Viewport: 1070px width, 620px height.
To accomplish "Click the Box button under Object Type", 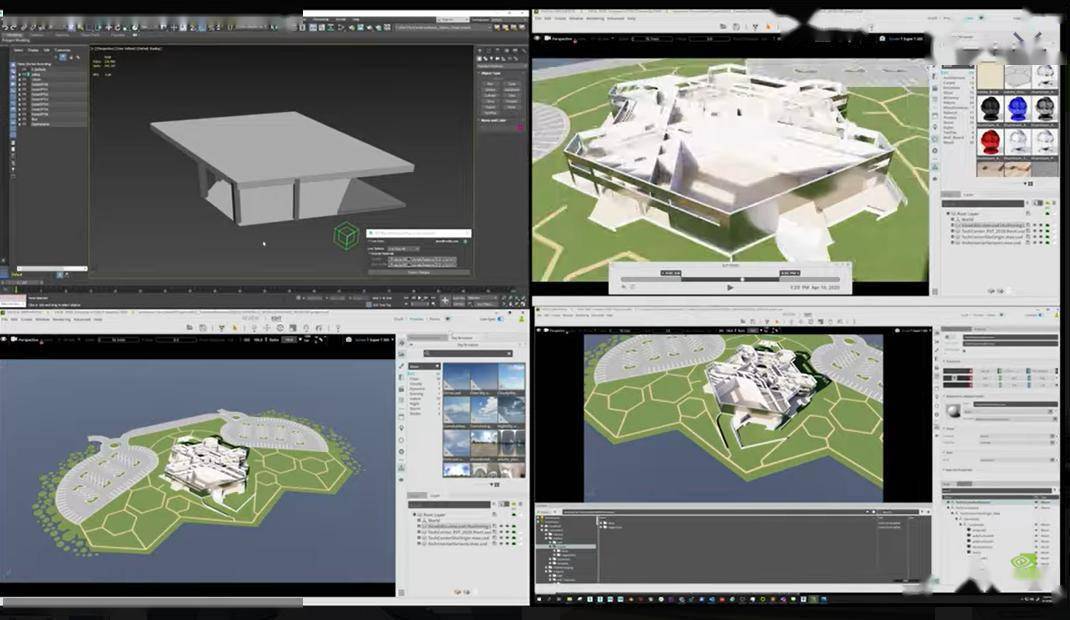I will (x=490, y=84).
